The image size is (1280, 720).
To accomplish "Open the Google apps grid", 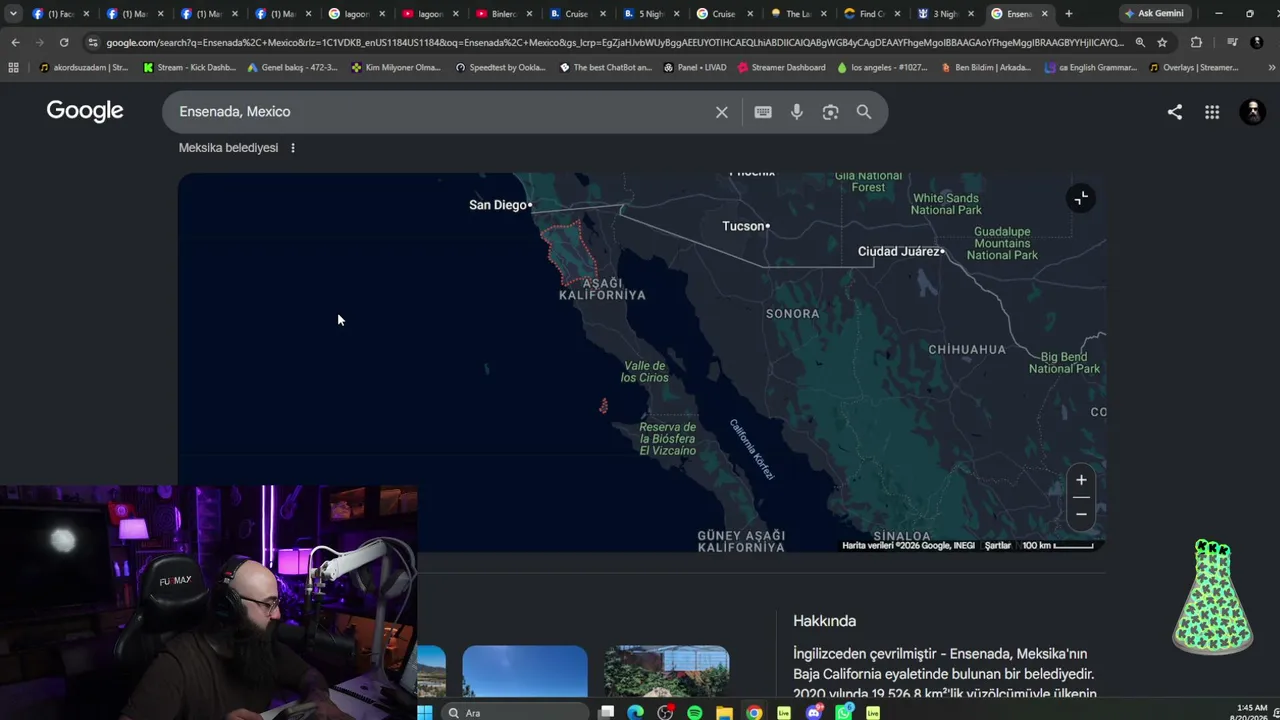I will [1212, 112].
